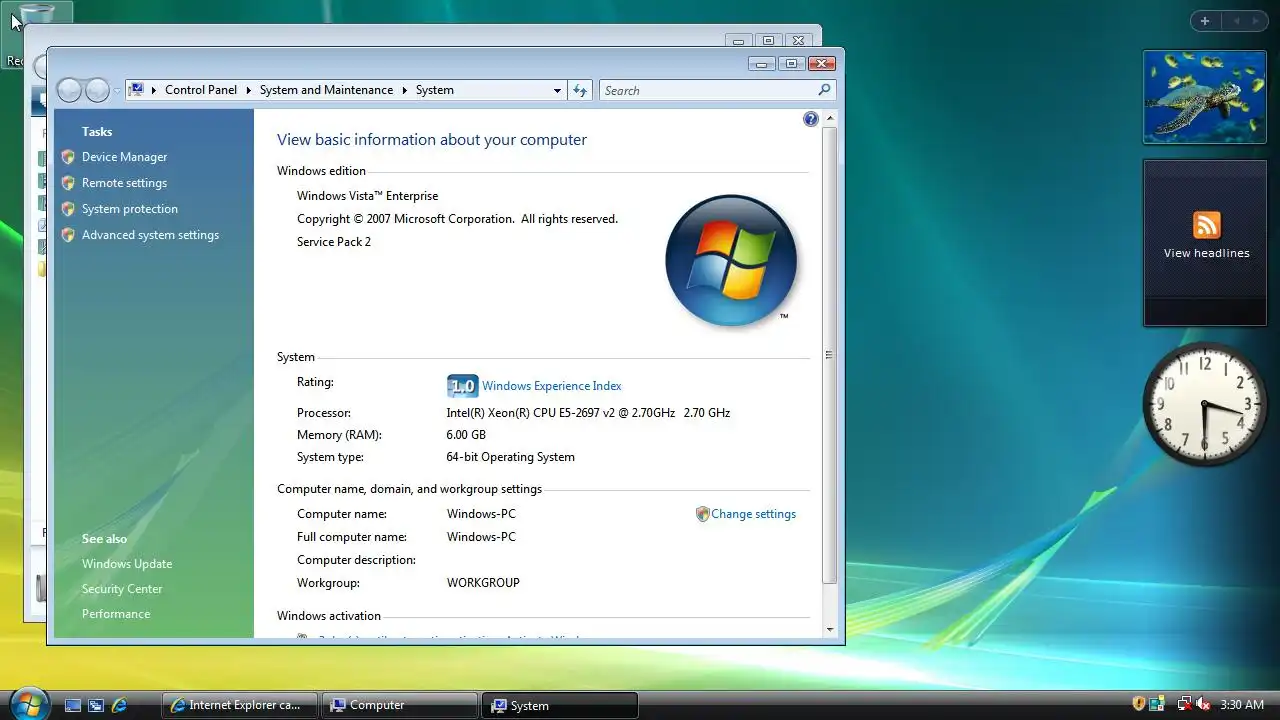Click the RSS feed icon in gadget

pyautogui.click(x=1206, y=225)
